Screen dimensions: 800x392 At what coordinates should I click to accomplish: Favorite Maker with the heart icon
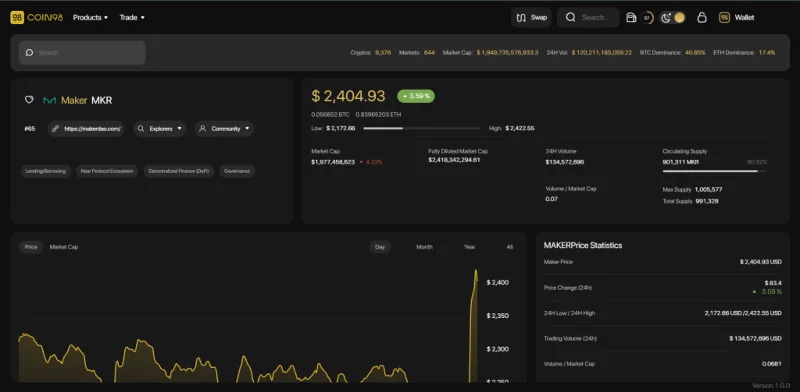point(29,100)
